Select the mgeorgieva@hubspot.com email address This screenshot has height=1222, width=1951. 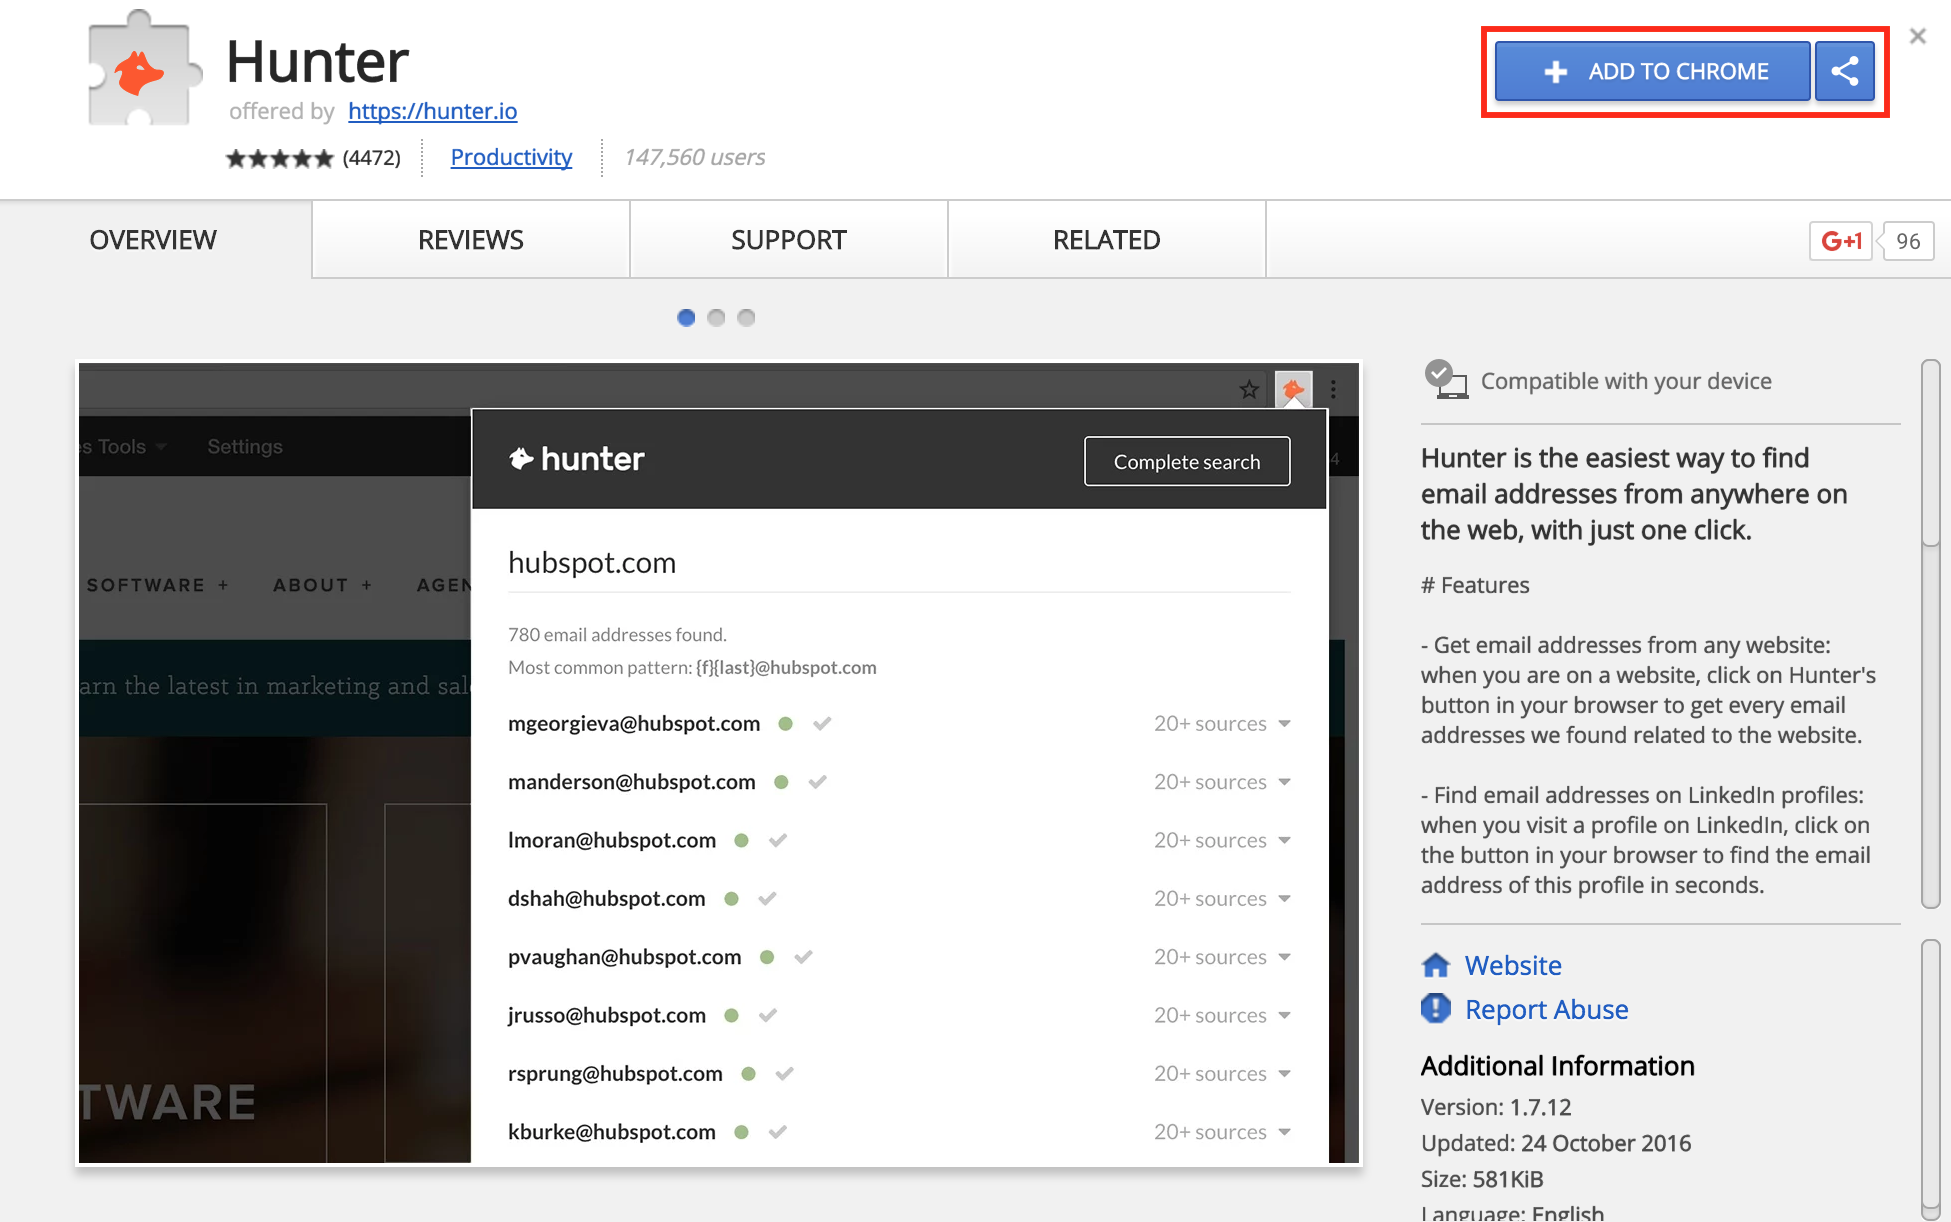coord(634,724)
